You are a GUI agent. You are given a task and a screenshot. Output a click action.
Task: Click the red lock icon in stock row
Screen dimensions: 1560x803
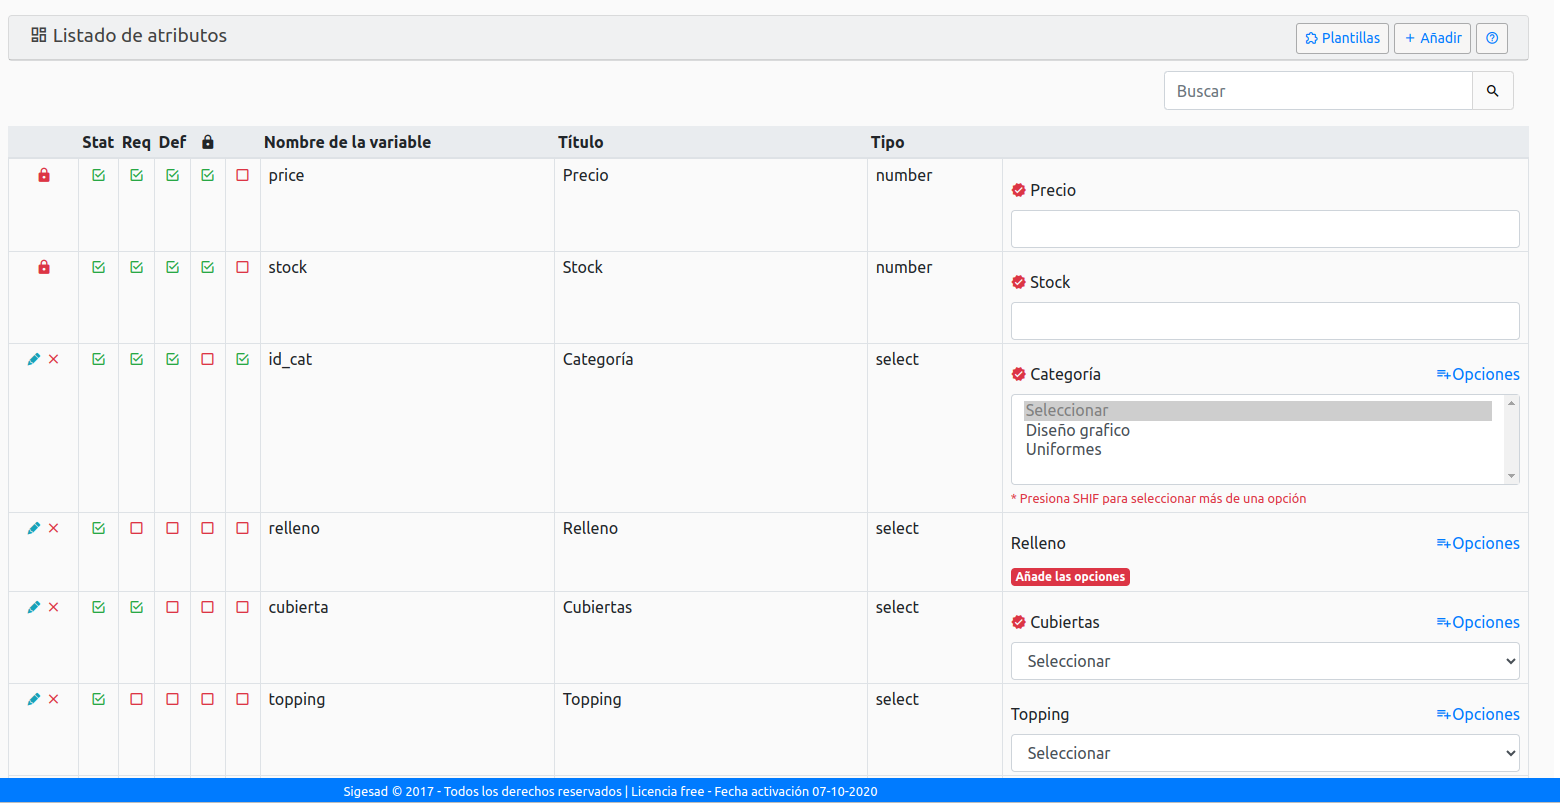coord(43,267)
